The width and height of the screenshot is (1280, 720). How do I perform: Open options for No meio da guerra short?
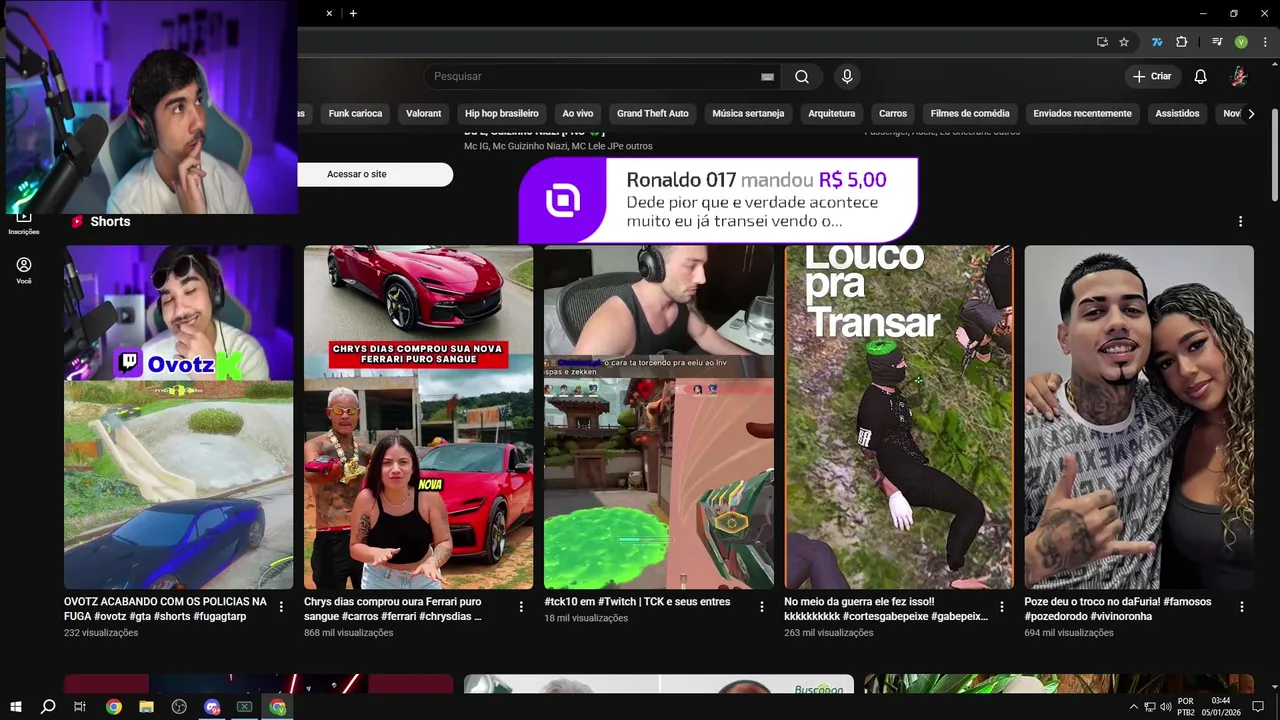[x=1002, y=607]
